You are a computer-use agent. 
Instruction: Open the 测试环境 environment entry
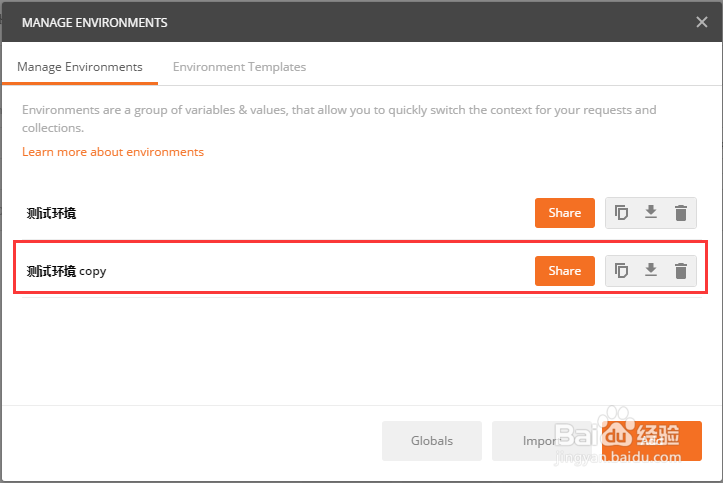coord(51,213)
